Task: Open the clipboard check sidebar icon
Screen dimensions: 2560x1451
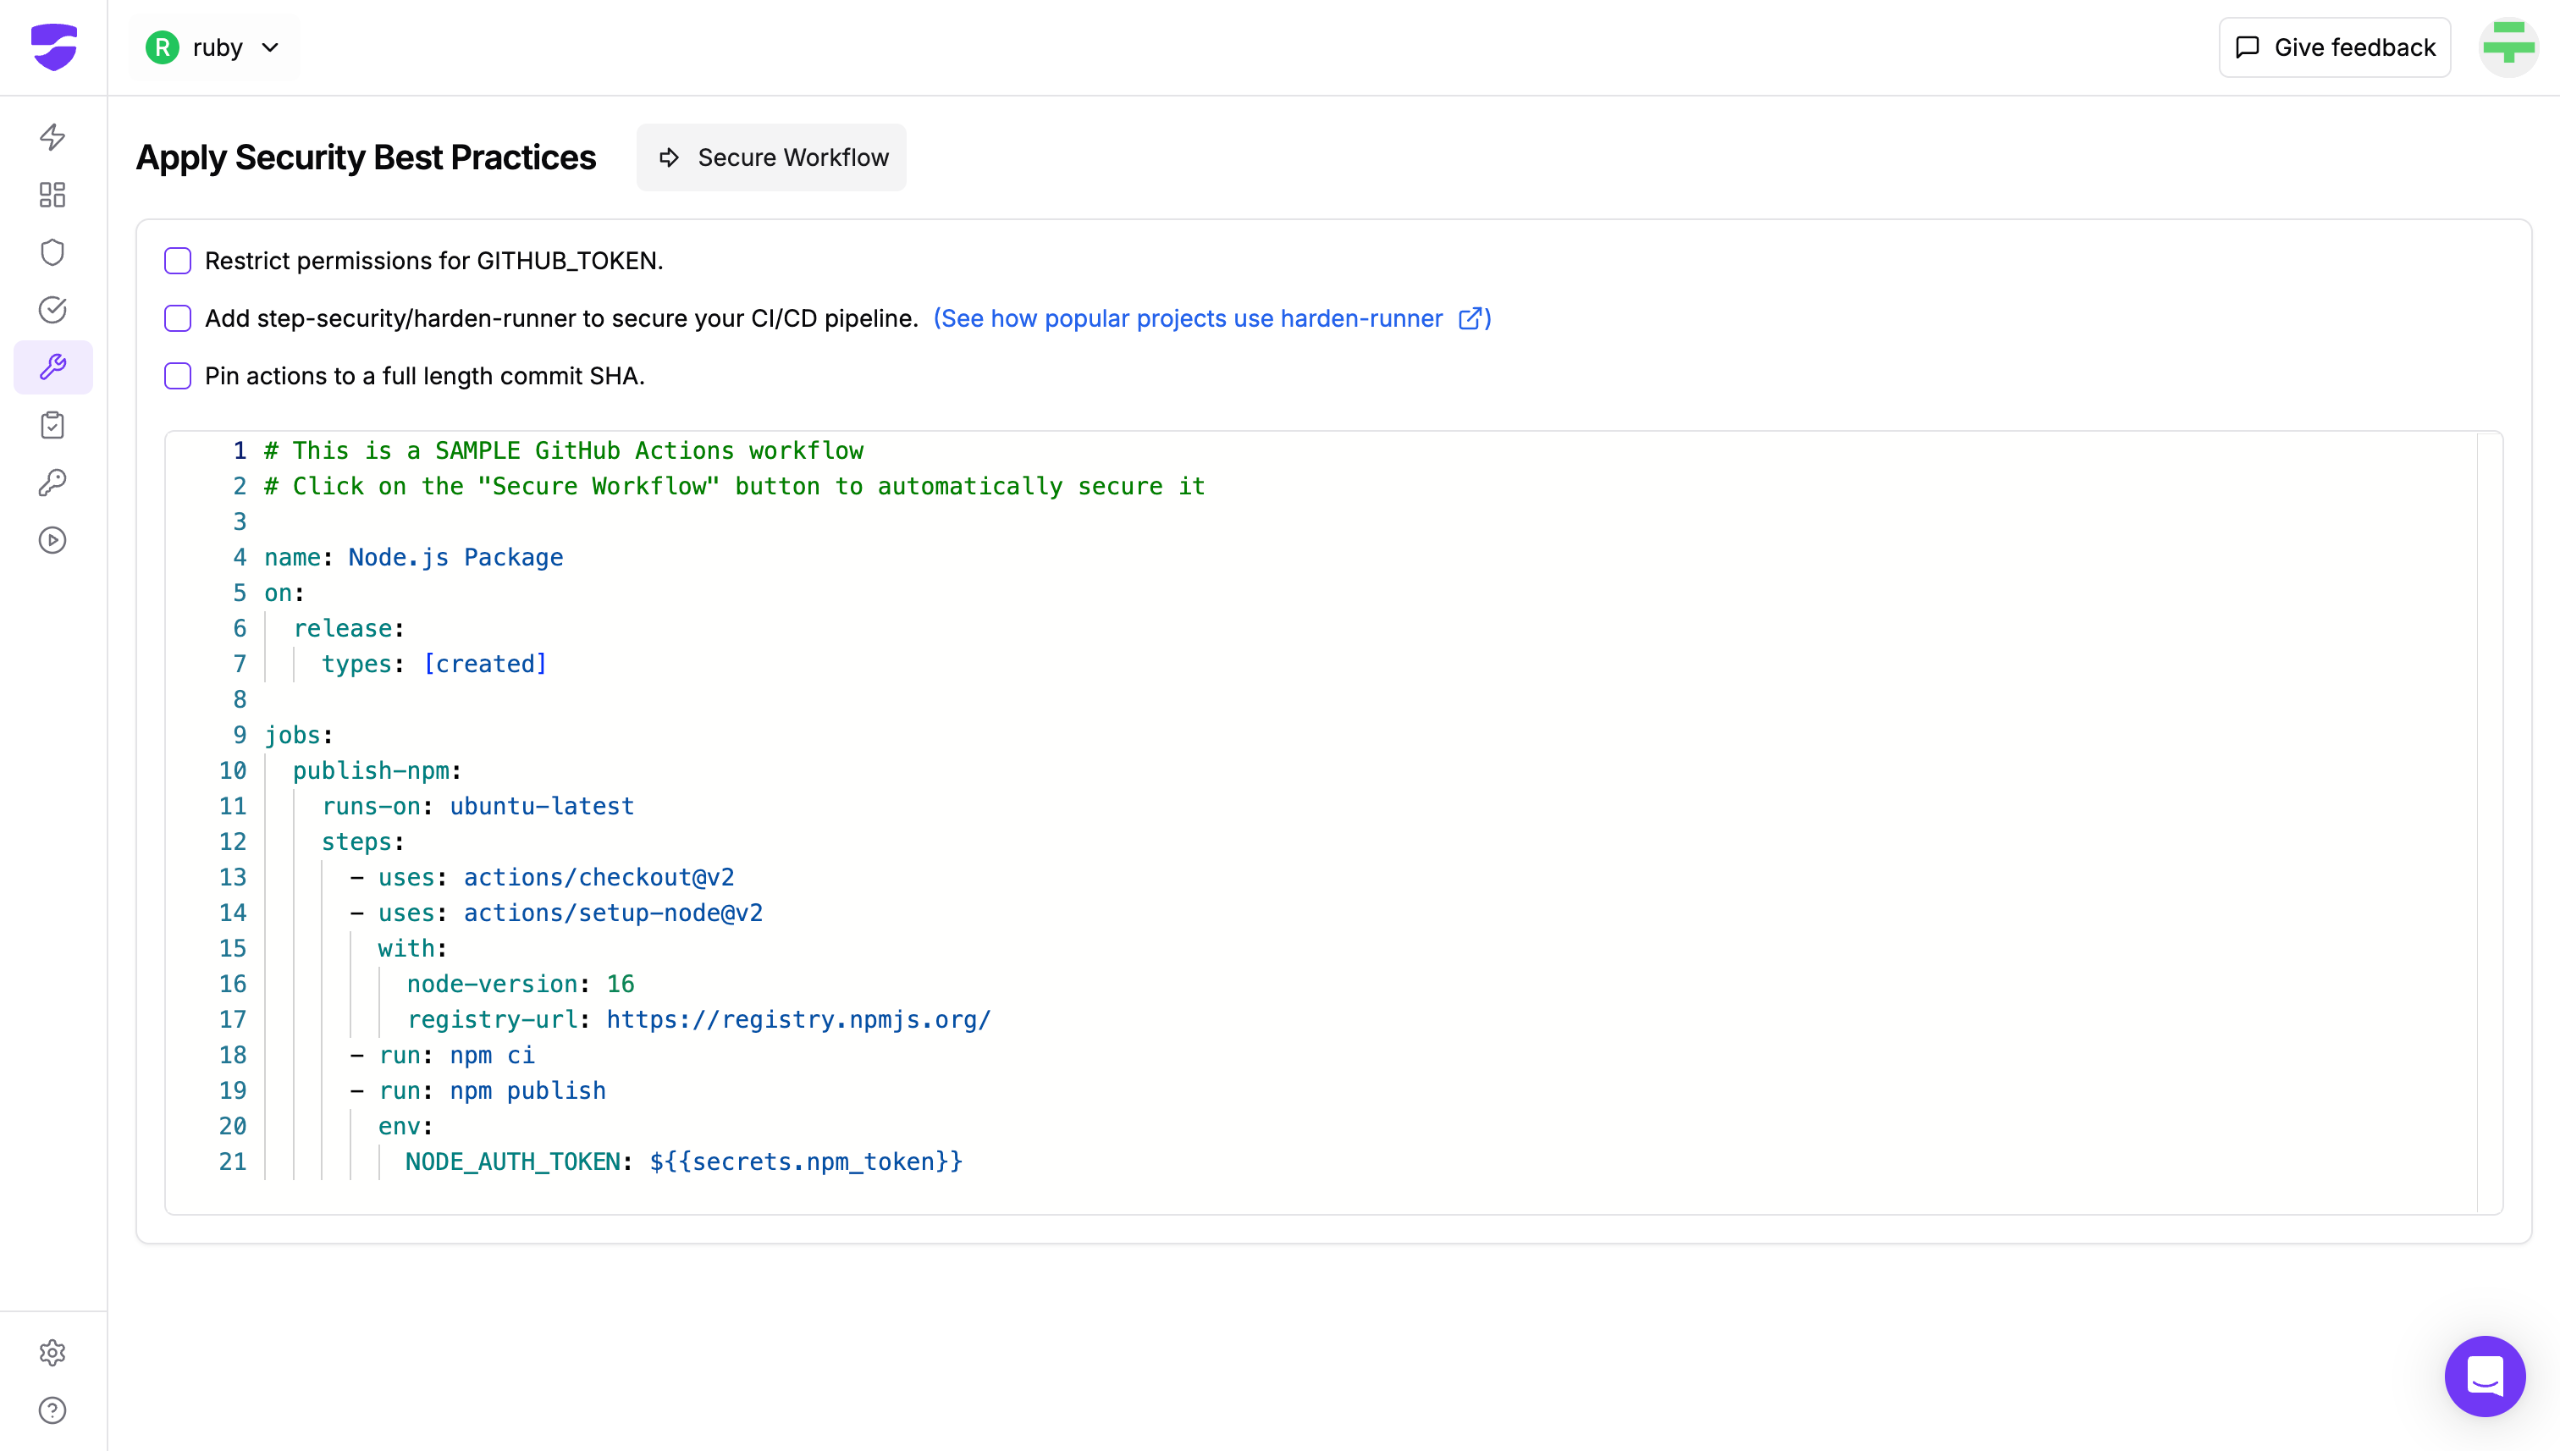Action: (53, 425)
